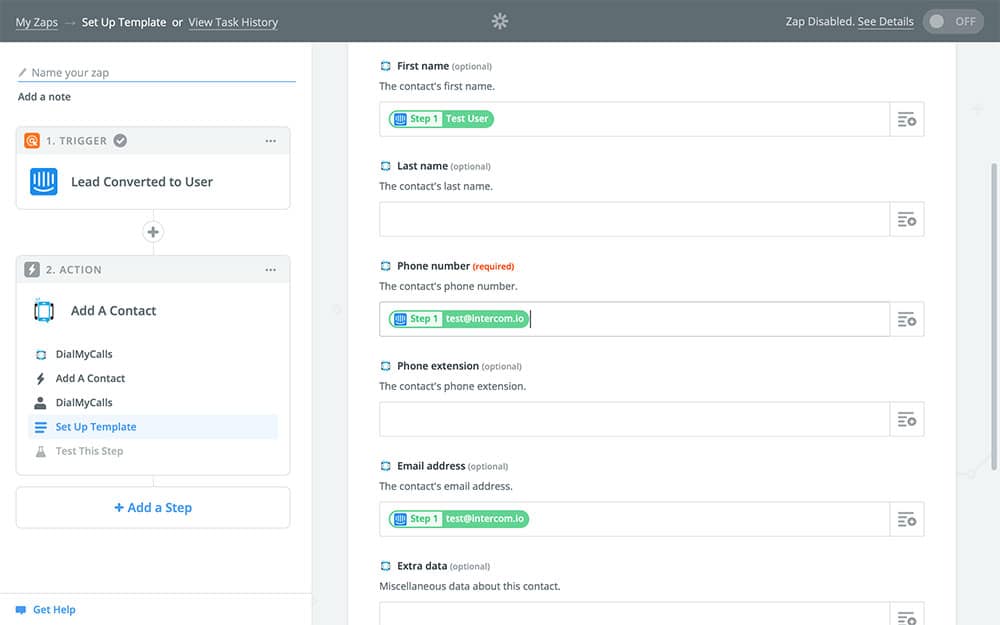Viewport: 1000px width, 625px height.
Task: Select the Test This Step item
Action: (89, 451)
